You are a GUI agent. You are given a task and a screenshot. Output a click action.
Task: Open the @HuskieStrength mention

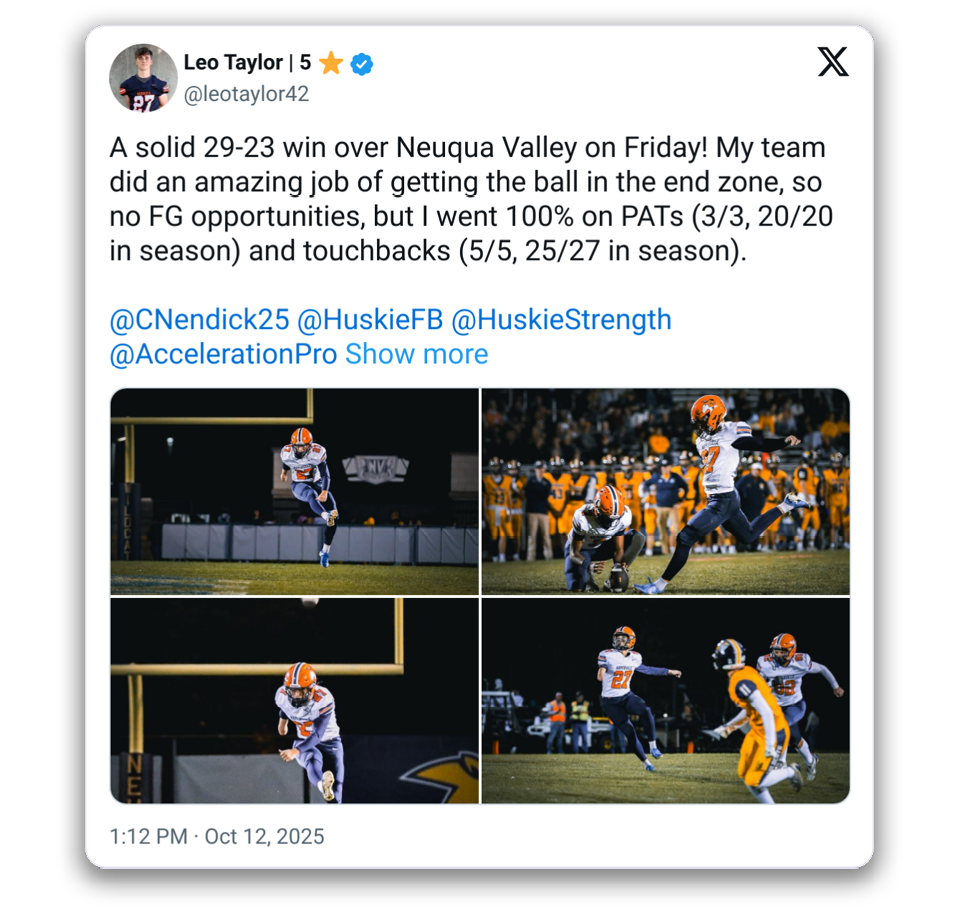(561, 320)
